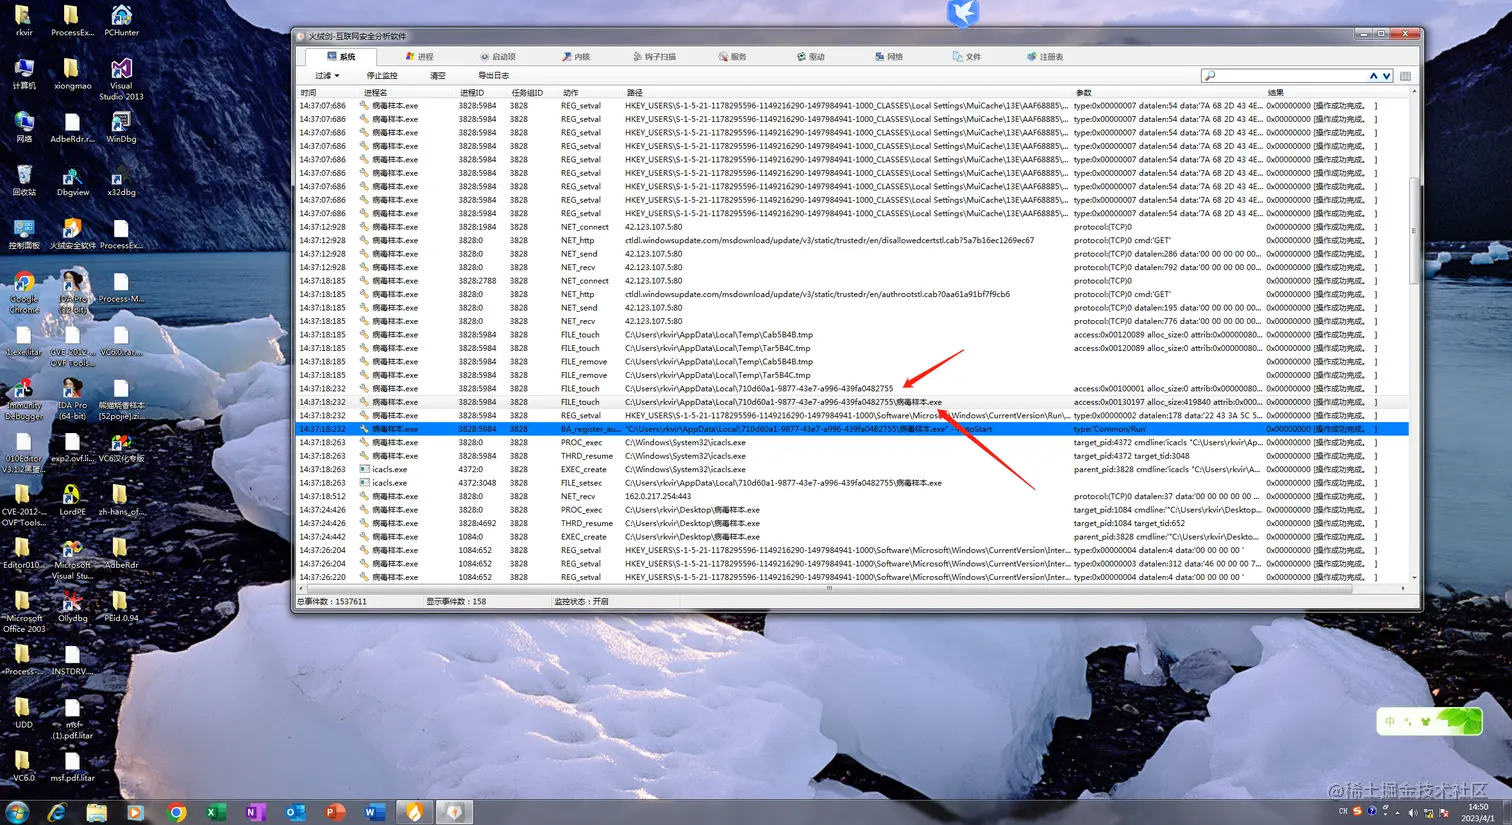The image size is (1512, 825).
Task: Switch to the 网络 tab
Action: point(889,57)
